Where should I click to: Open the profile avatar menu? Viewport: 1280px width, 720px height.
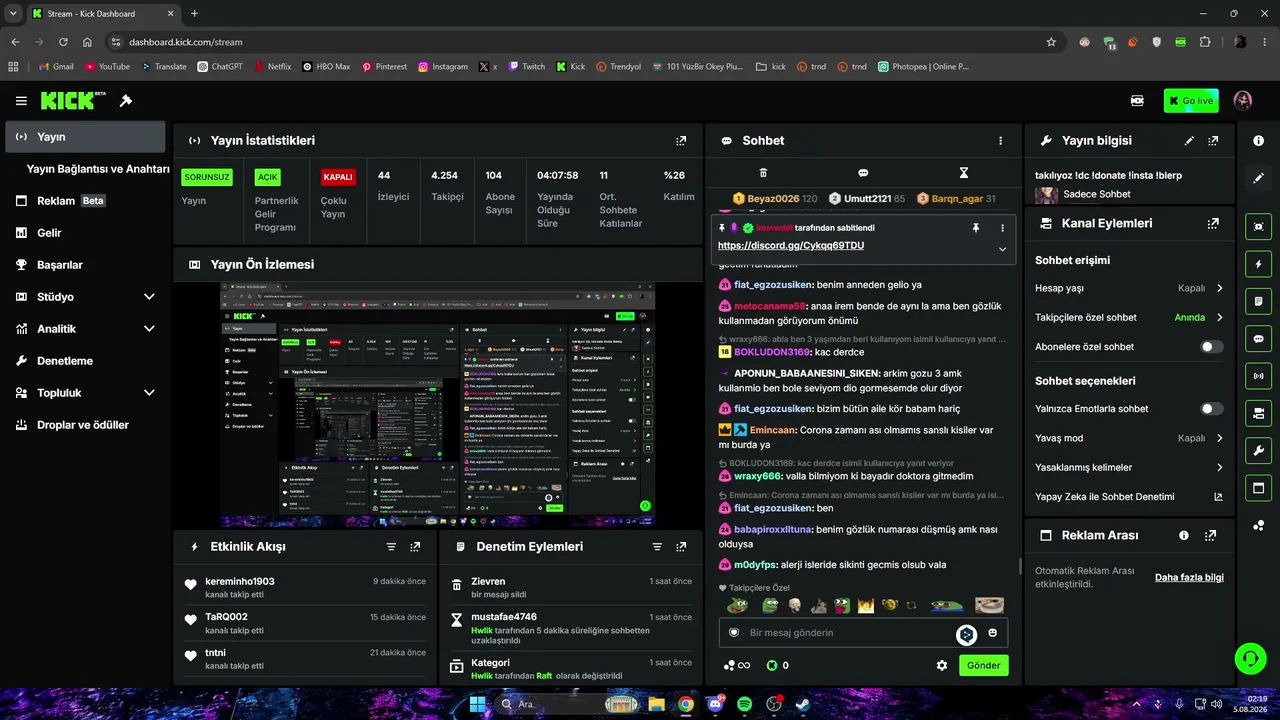click(1243, 101)
